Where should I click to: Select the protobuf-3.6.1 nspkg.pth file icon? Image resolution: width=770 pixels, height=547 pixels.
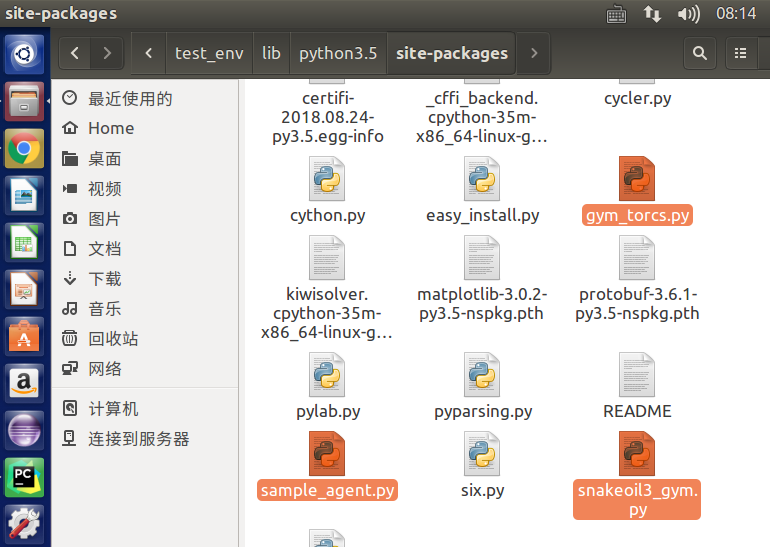click(x=637, y=258)
